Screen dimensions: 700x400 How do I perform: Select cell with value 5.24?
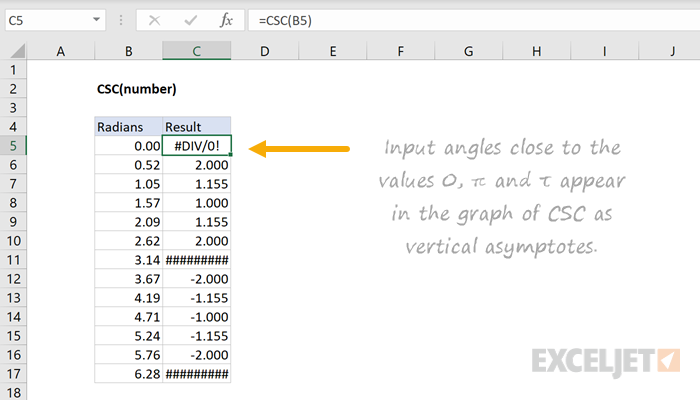tap(129, 336)
